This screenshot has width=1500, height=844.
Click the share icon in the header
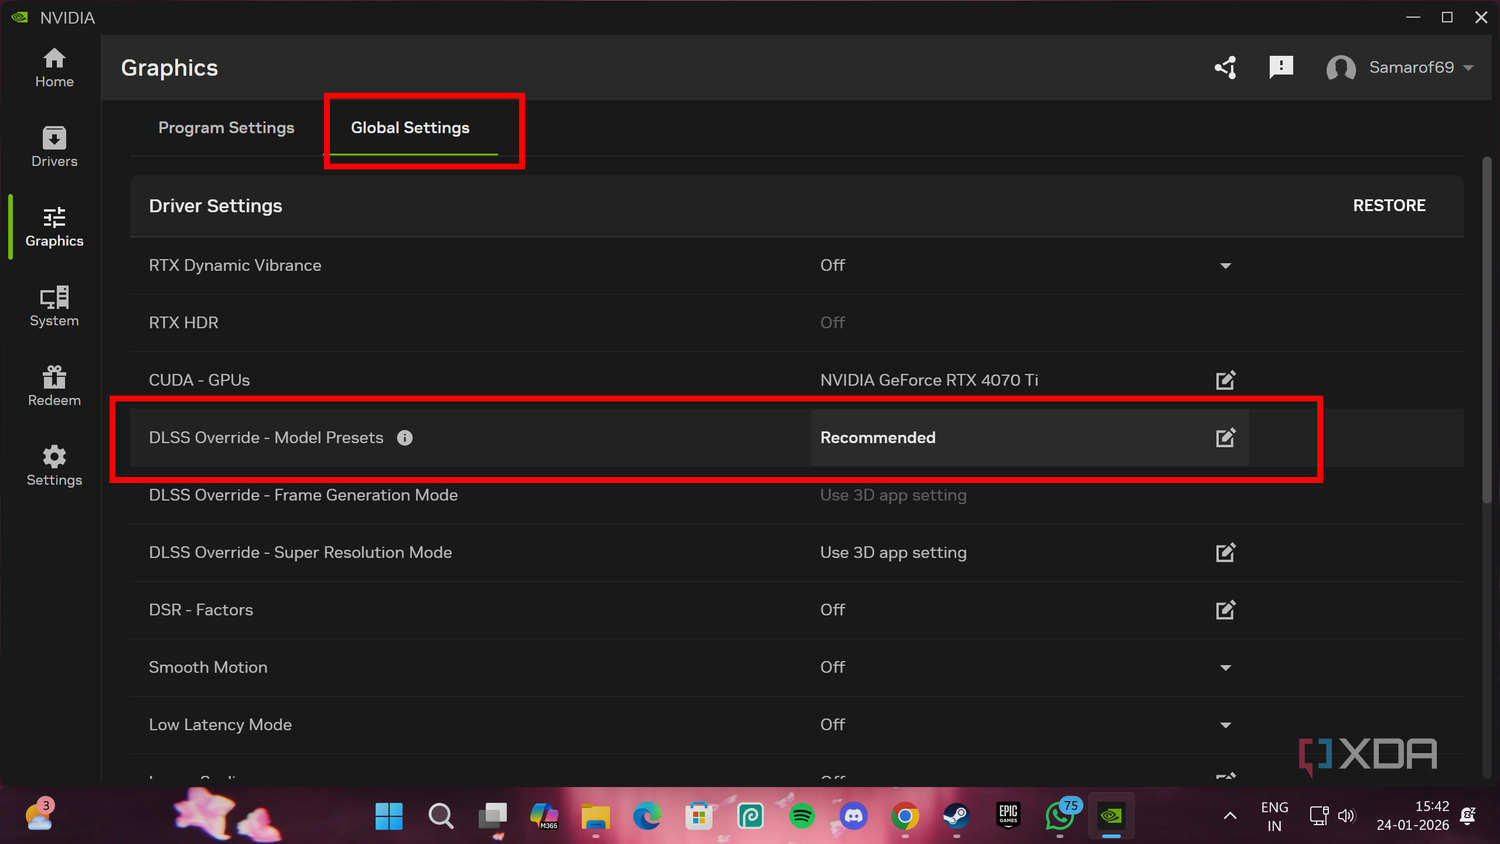(x=1226, y=67)
